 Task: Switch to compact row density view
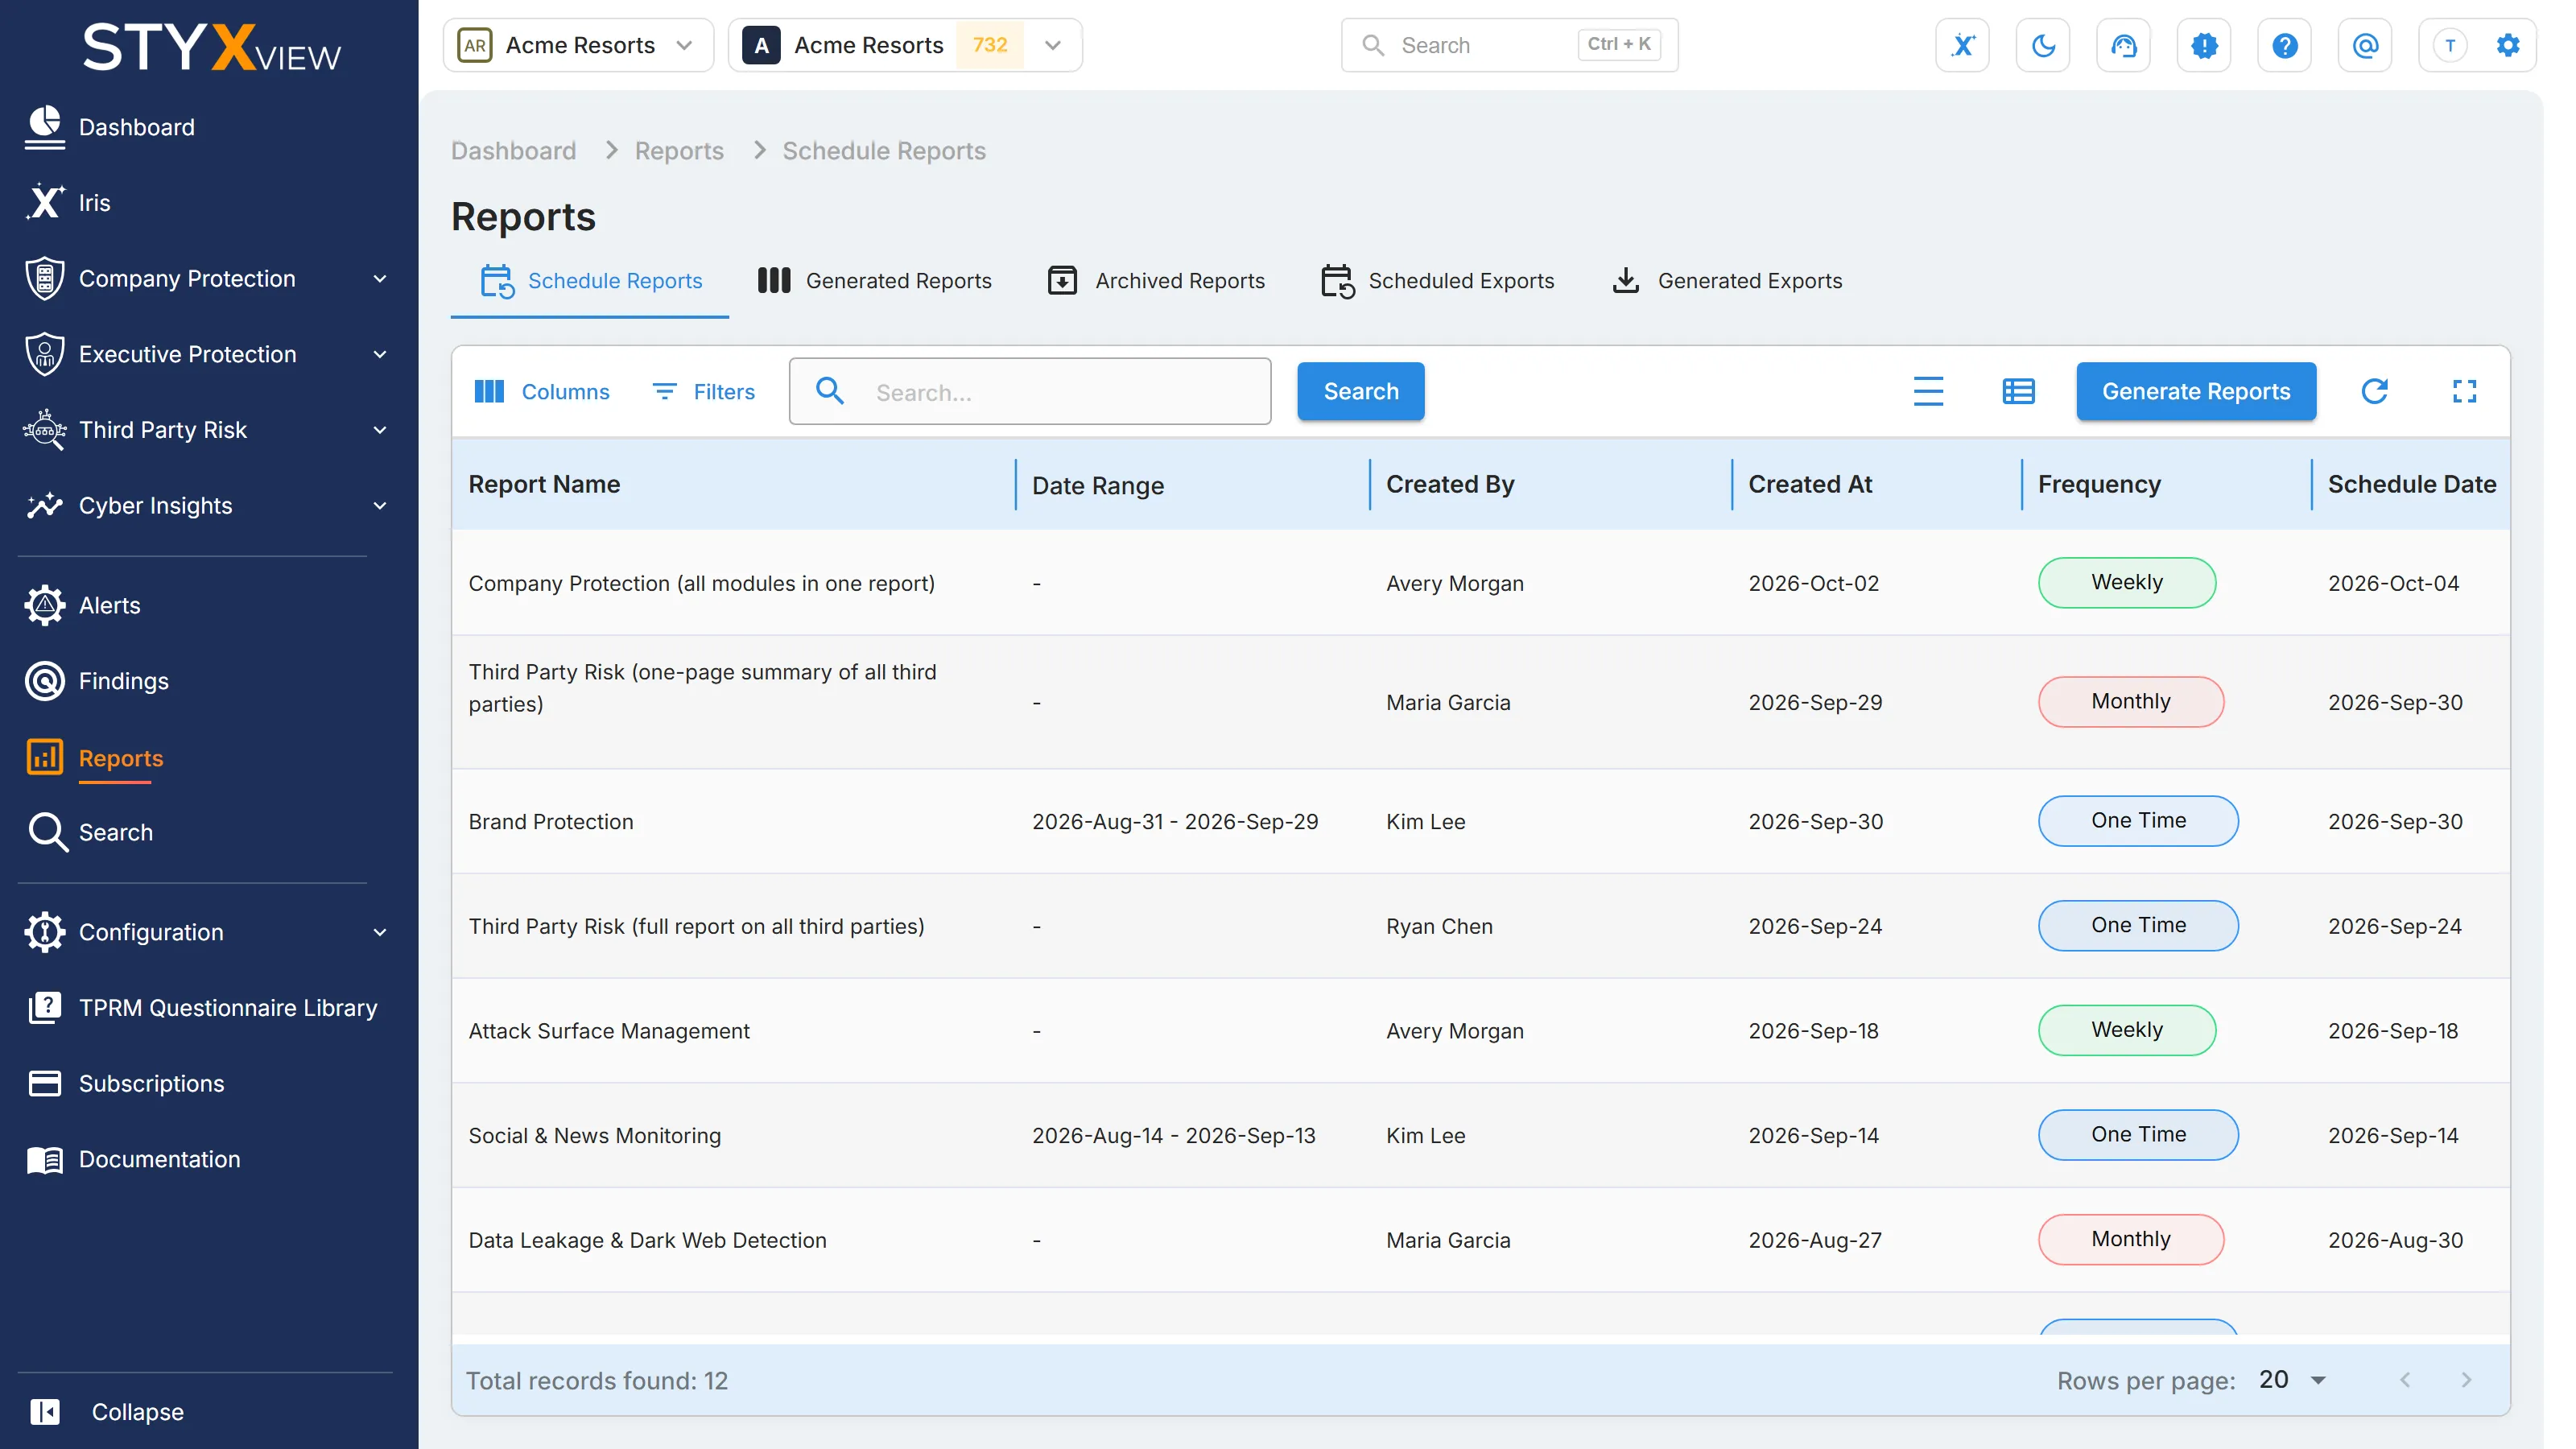(x=1928, y=391)
